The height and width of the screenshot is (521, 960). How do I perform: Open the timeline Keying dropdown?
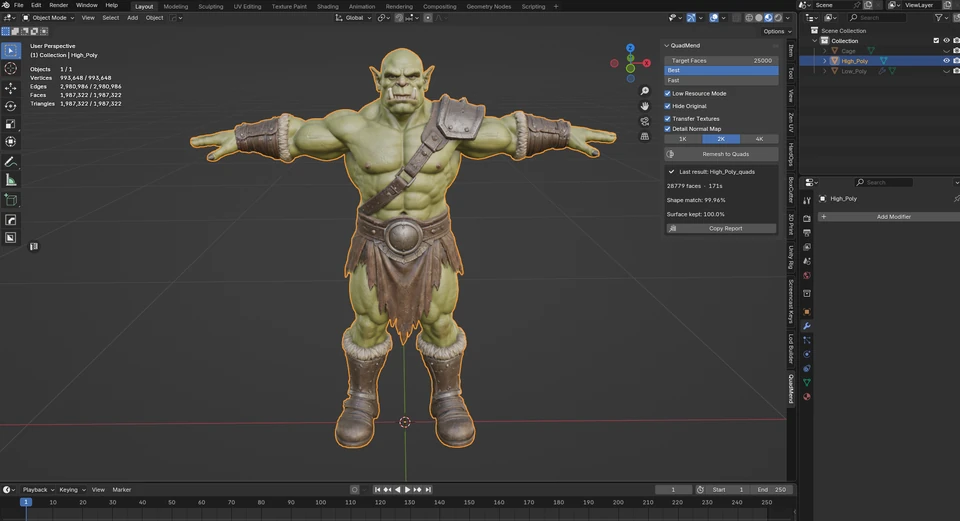[x=72, y=490]
